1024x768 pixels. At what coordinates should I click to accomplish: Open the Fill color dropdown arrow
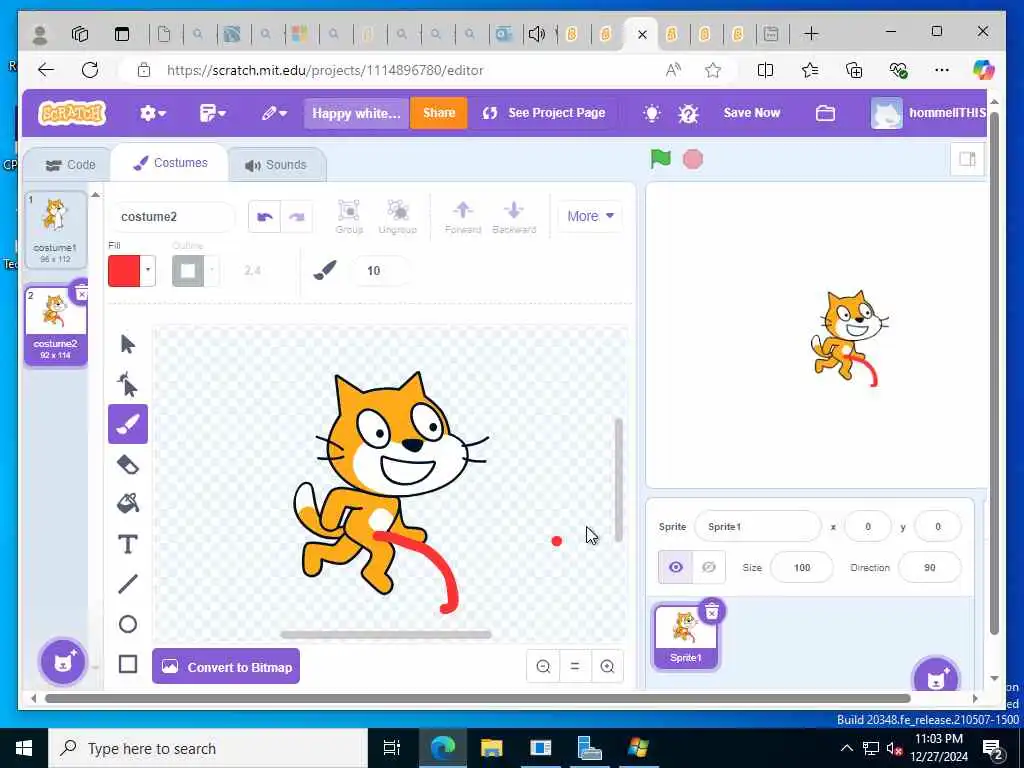(x=148, y=270)
